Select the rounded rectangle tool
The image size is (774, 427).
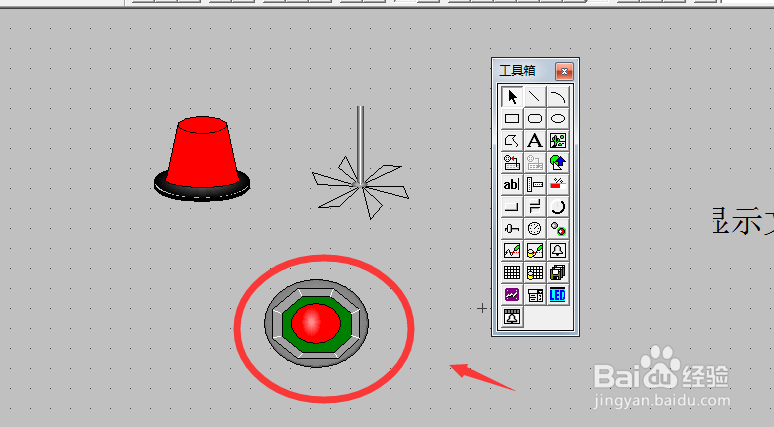535,118
